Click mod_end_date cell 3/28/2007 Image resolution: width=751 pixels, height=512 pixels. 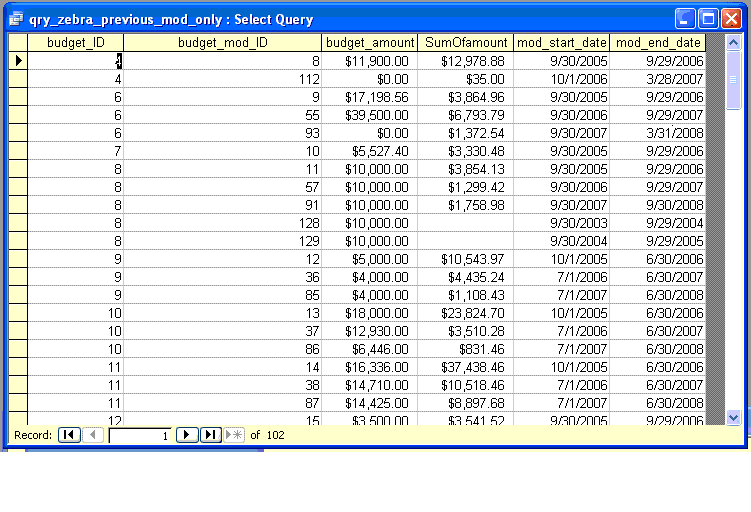[658, 79]
